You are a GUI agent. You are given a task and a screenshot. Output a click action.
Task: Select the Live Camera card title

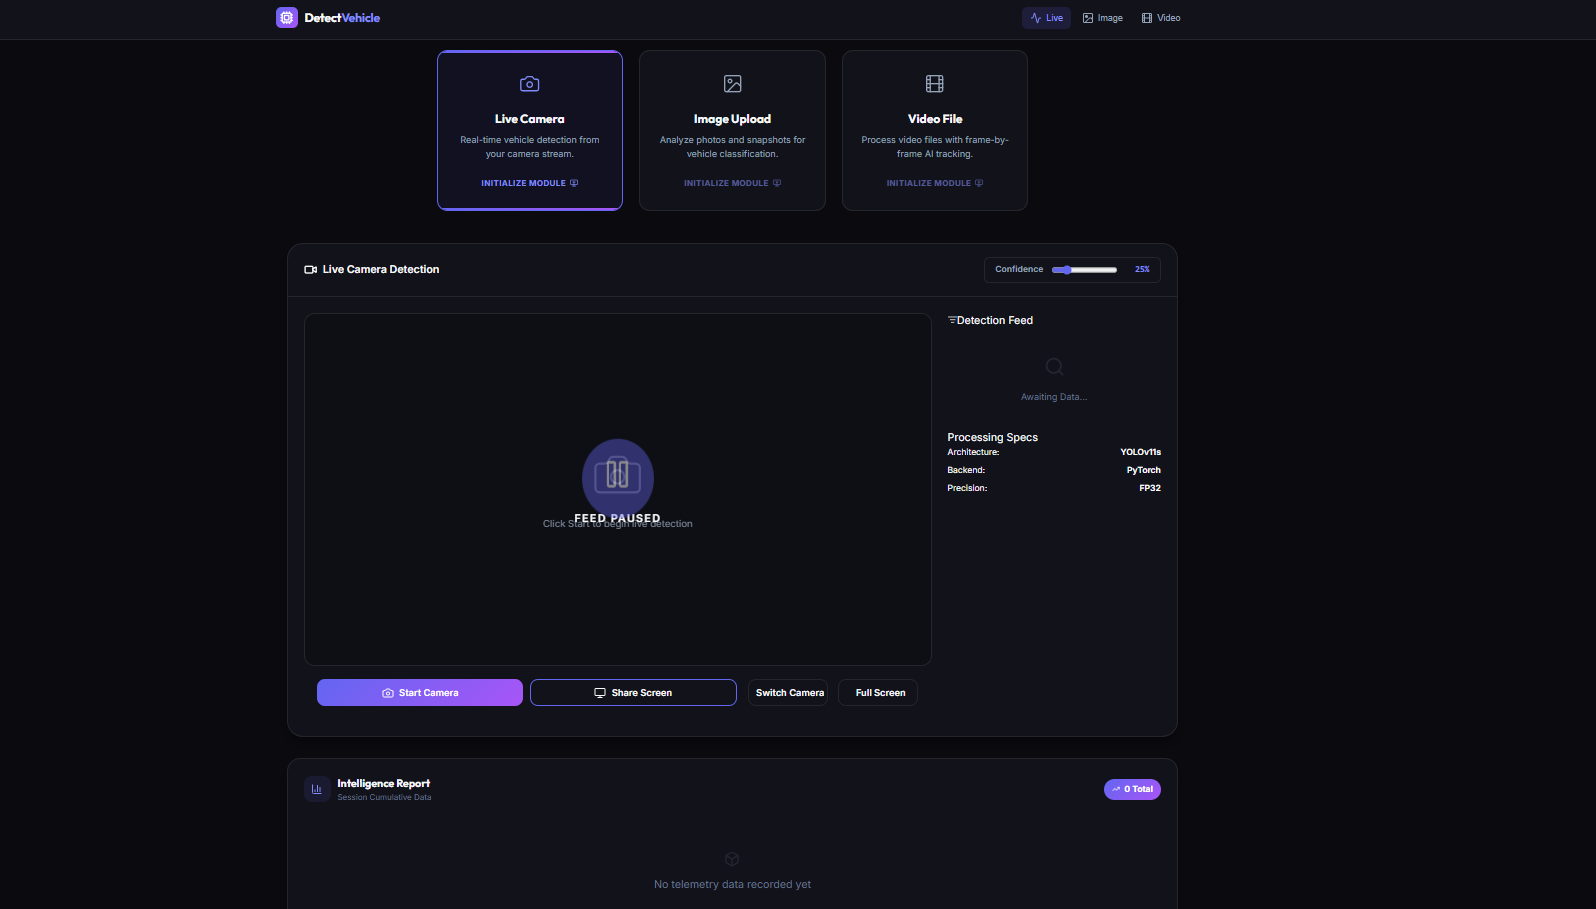530,119
